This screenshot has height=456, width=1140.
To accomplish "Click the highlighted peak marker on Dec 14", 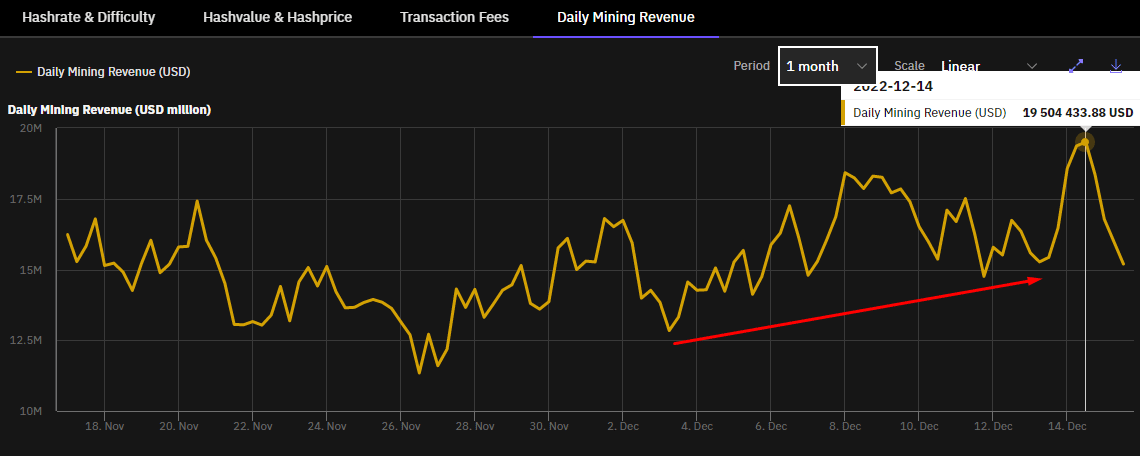I will pos(1085,142).
